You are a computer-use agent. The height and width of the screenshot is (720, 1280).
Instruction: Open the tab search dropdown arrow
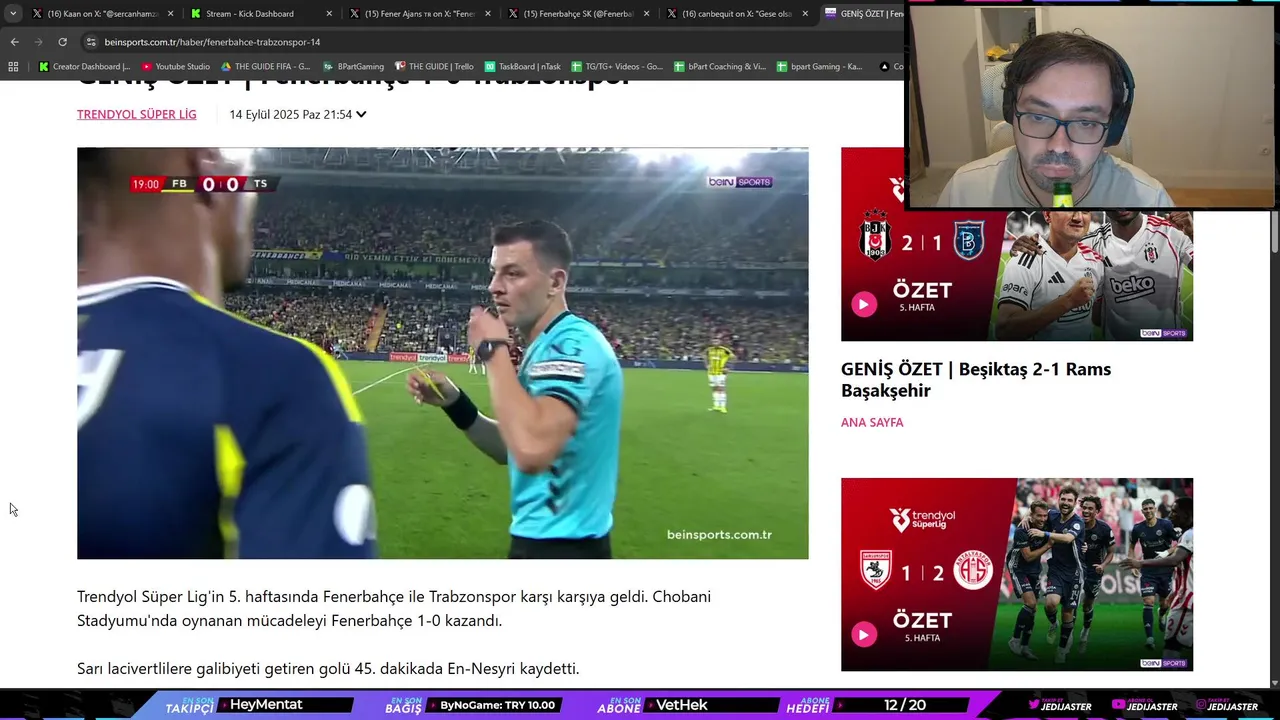point(13,14)
